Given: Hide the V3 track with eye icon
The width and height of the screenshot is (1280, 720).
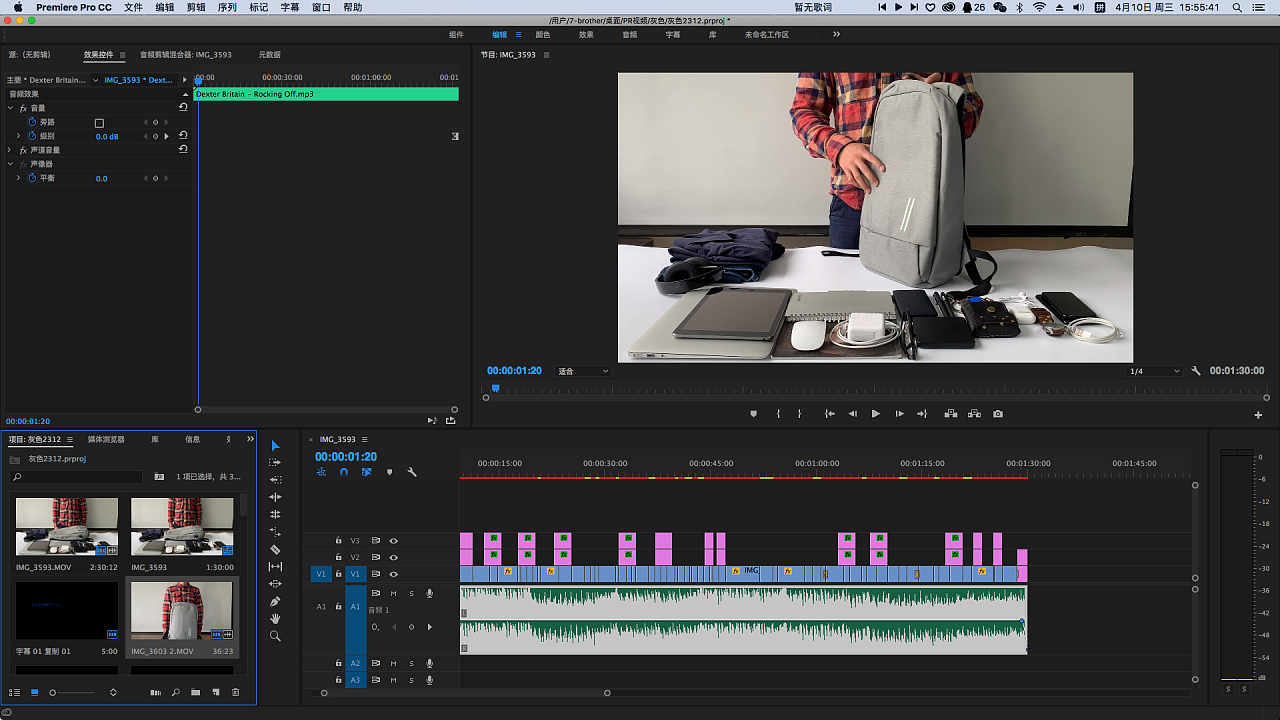Looking at the screenshot, I should 393,541.
